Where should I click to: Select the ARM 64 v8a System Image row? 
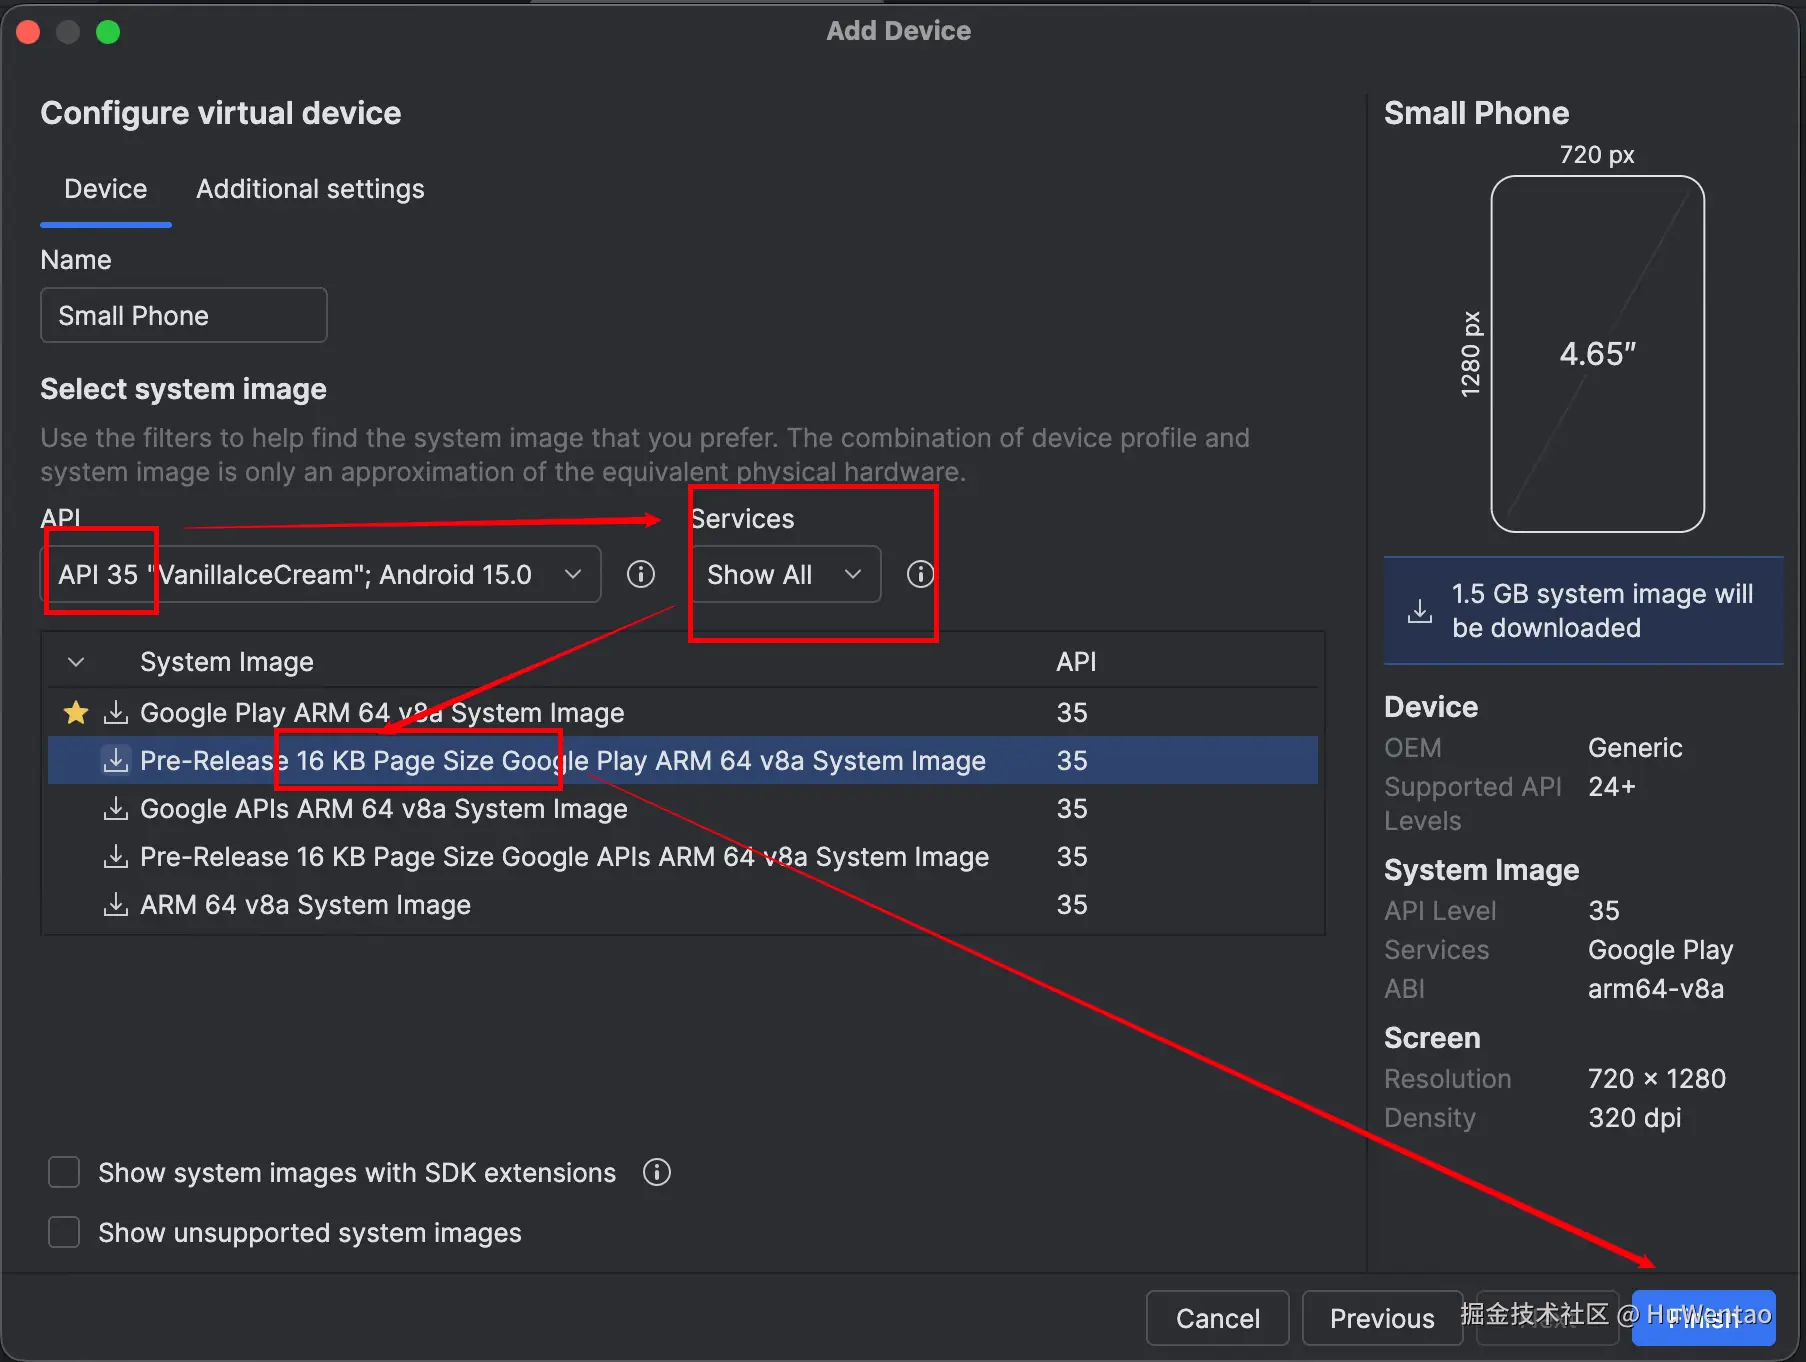(305, 905)
